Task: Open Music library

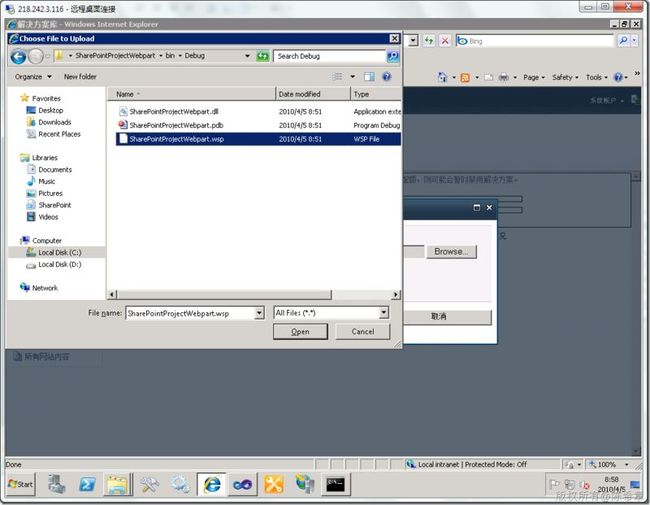Action: [x=41, y=182]
